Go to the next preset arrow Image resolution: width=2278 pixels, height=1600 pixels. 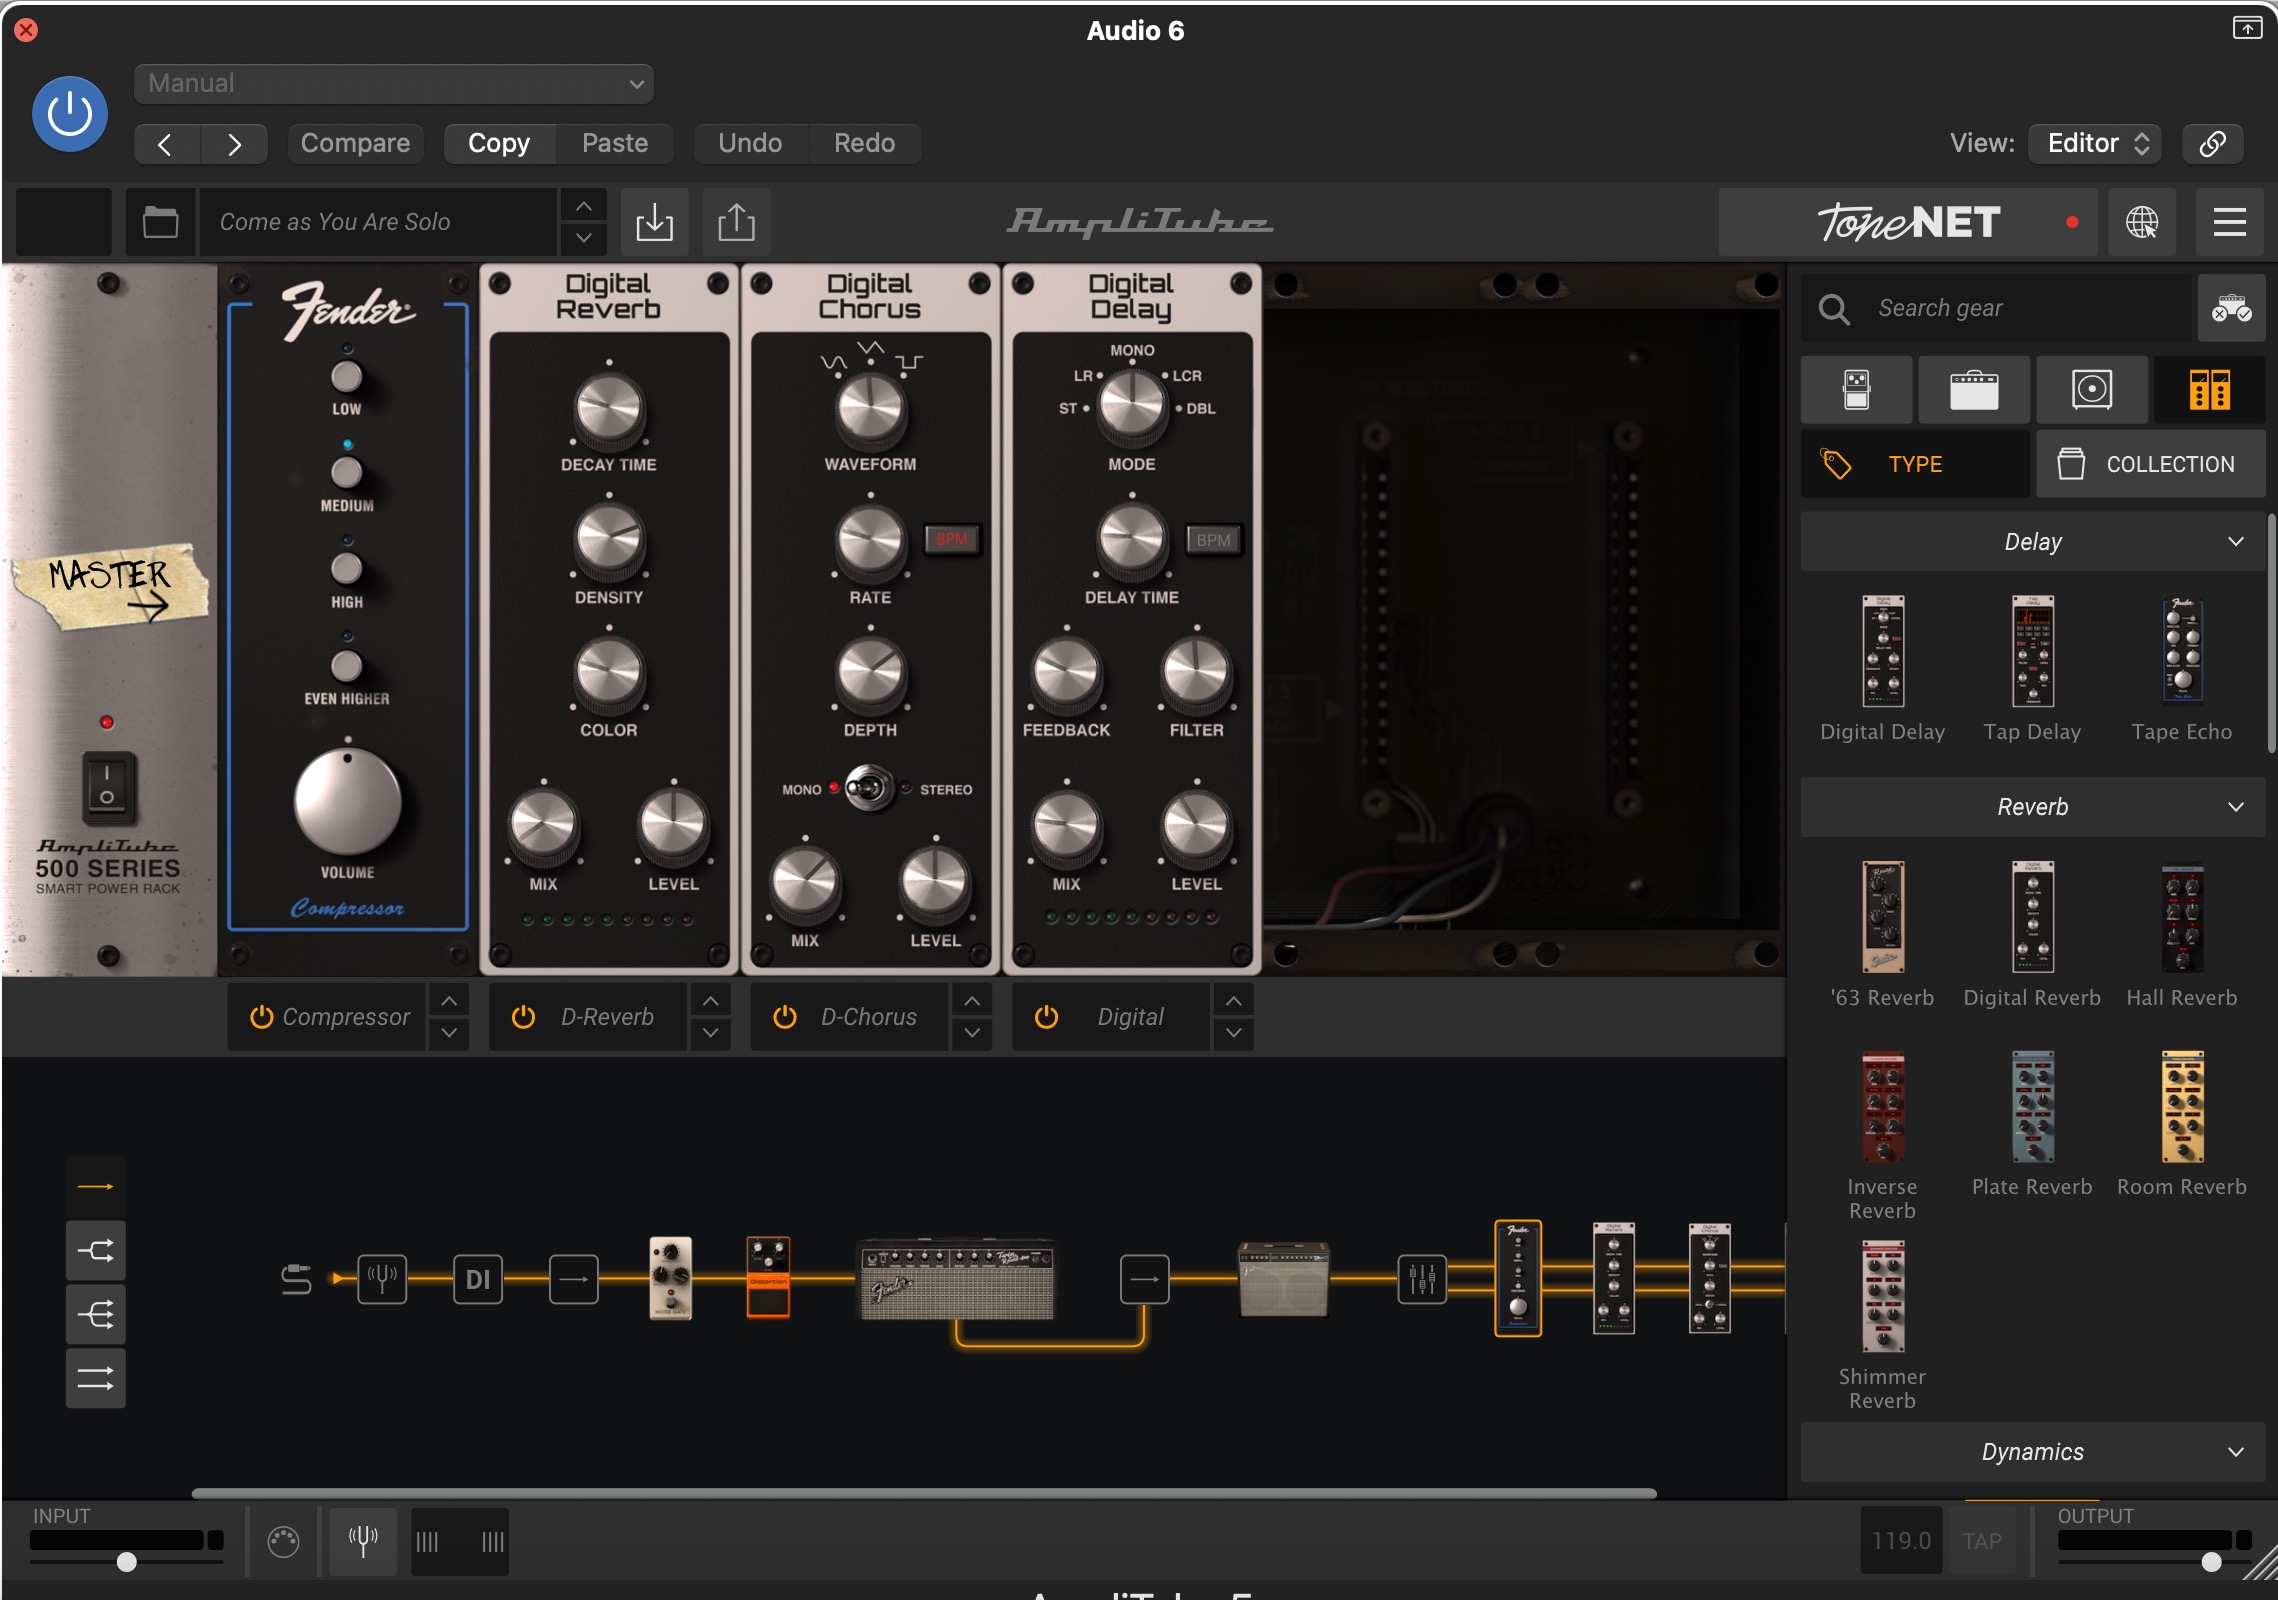click(x=234, y=145)
